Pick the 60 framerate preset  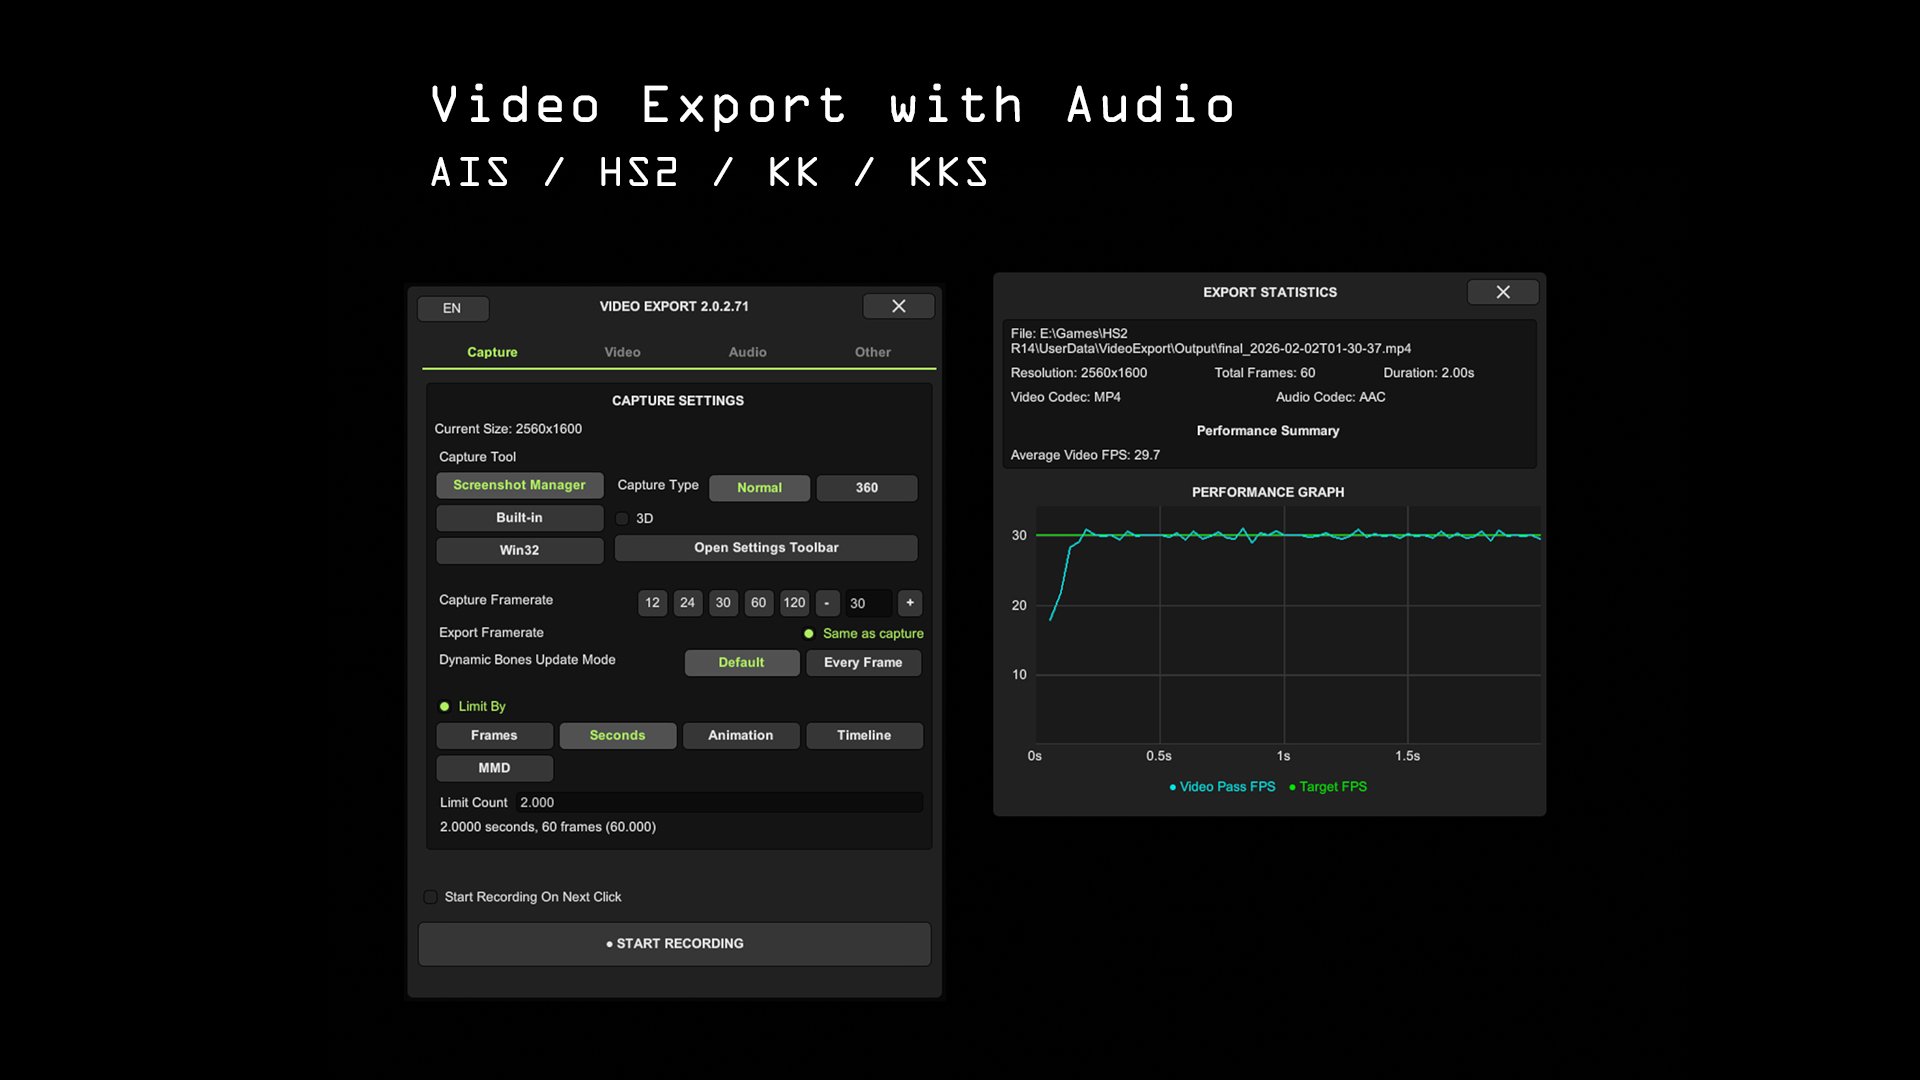(758, 603)
